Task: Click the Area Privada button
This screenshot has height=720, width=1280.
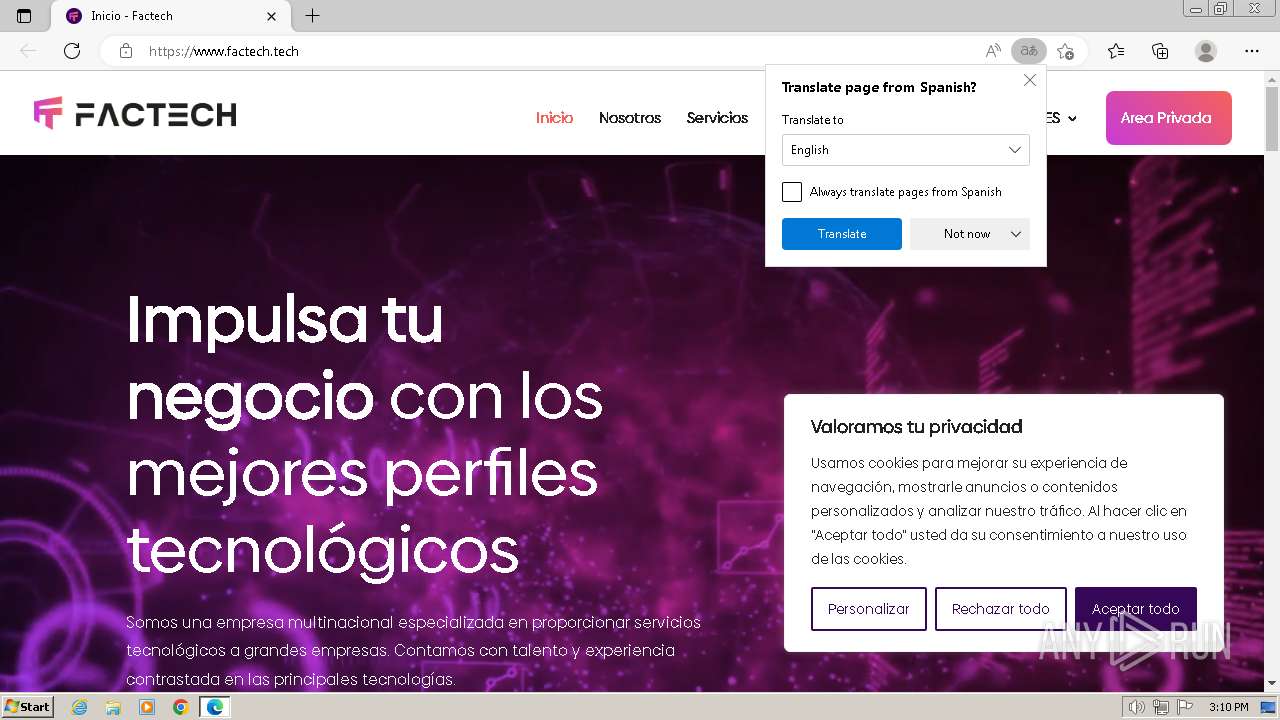Action: click(x=1169, y=118)
